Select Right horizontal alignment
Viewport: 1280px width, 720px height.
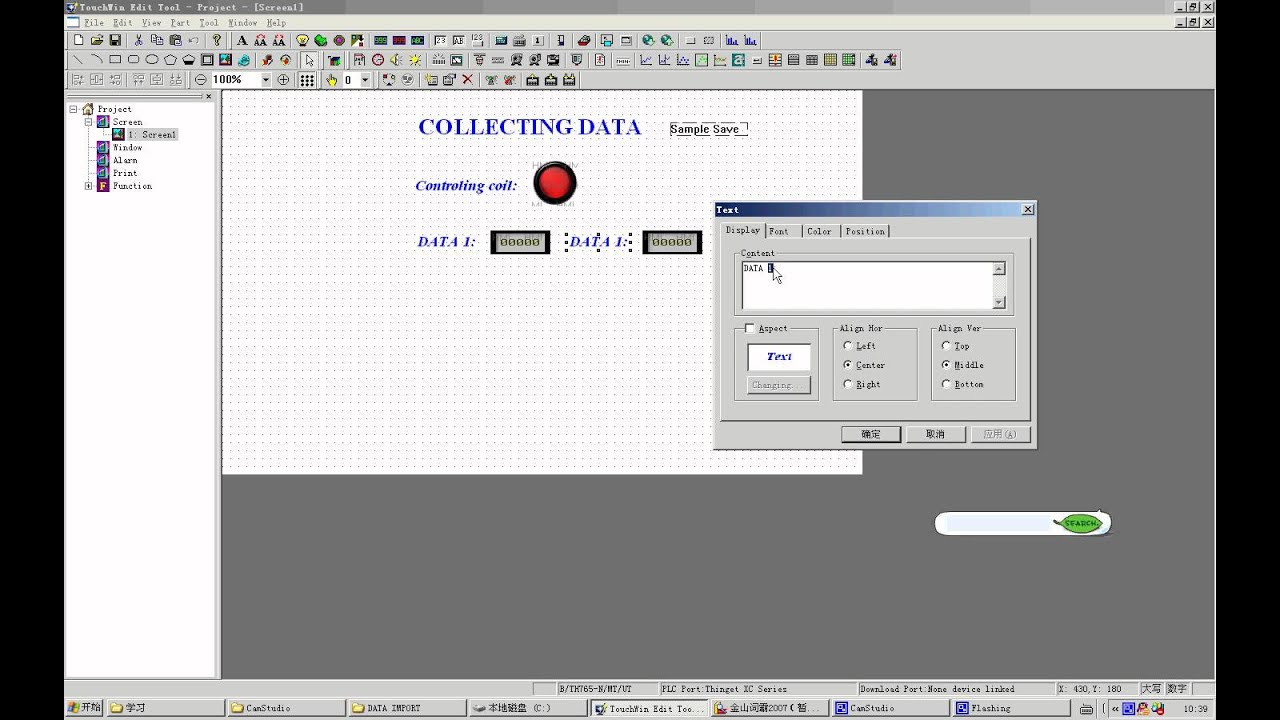coord(848,384)
